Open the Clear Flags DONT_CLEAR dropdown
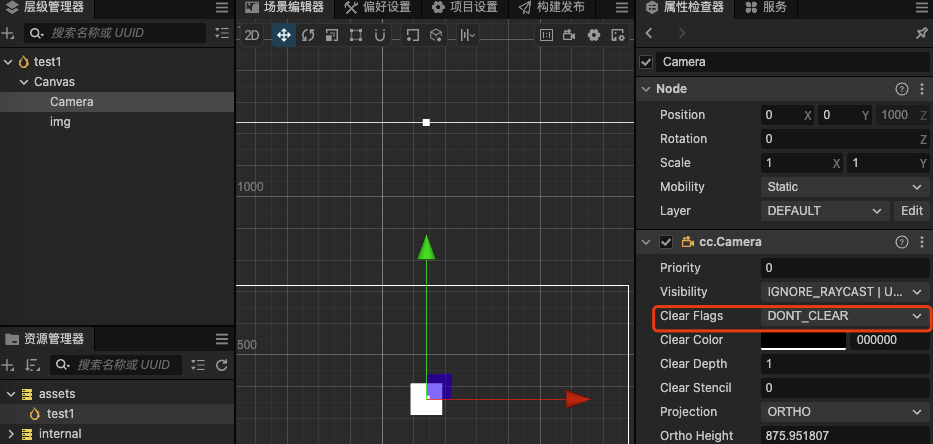Screen dimensions: 933x444 844,316
